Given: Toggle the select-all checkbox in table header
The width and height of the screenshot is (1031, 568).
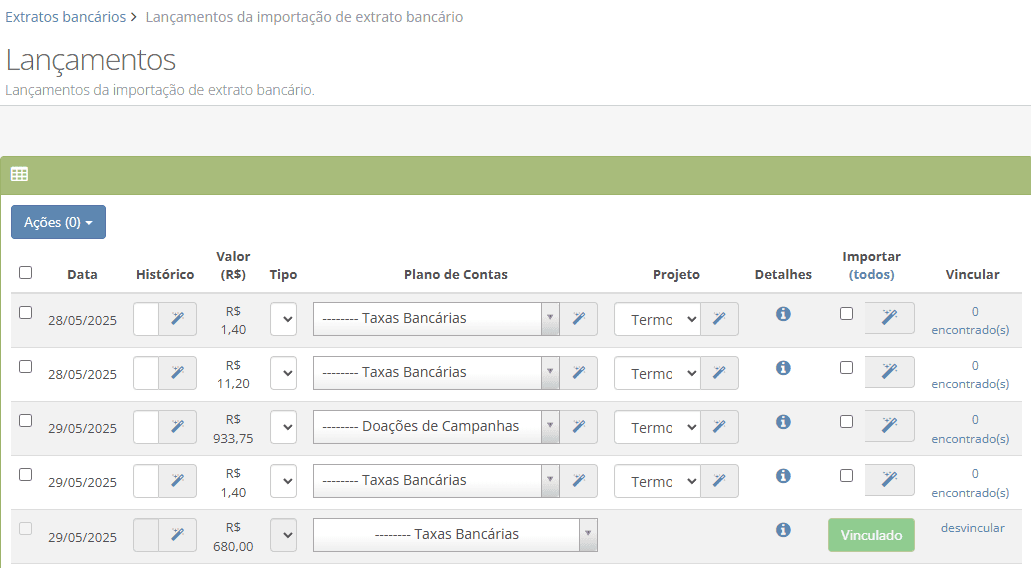Looking at the screenshot, I should tap(26, 272).
